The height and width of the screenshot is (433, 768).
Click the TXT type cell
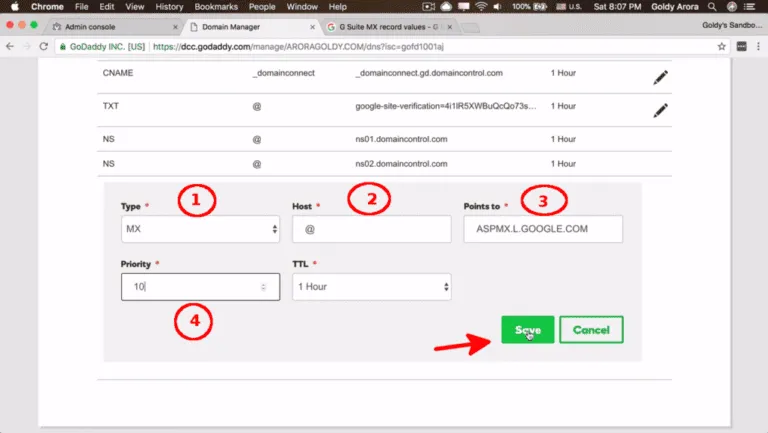tap(111, 106)
